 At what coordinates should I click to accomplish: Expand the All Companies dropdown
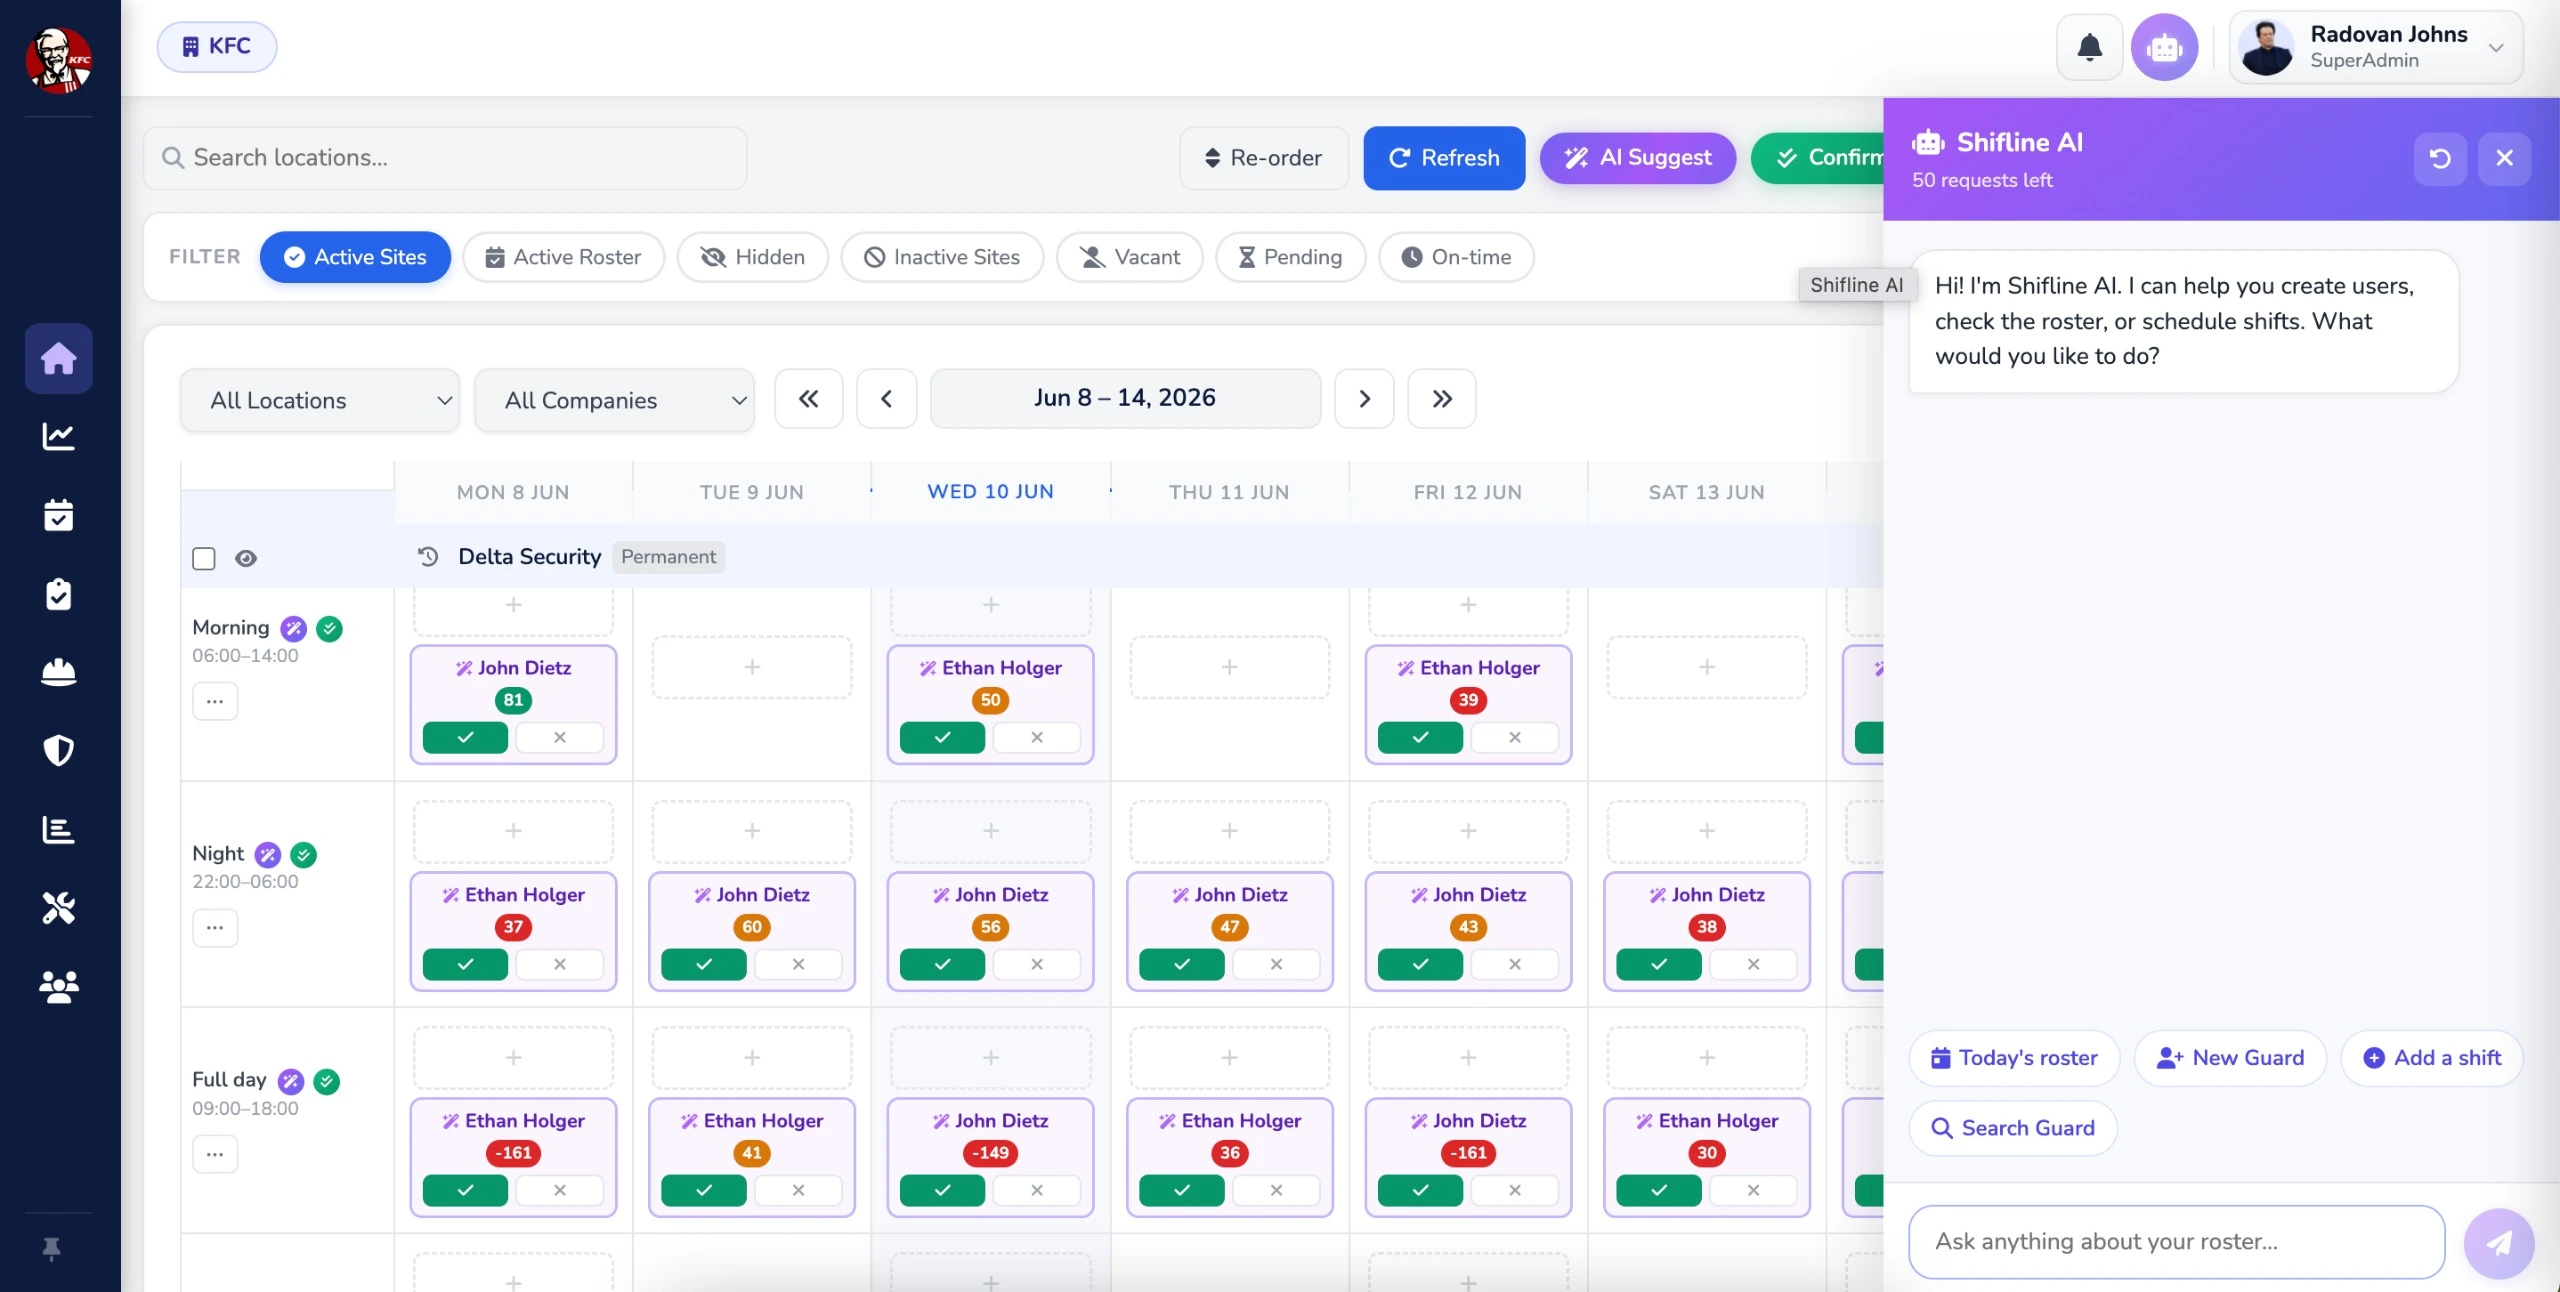[614, 401]
